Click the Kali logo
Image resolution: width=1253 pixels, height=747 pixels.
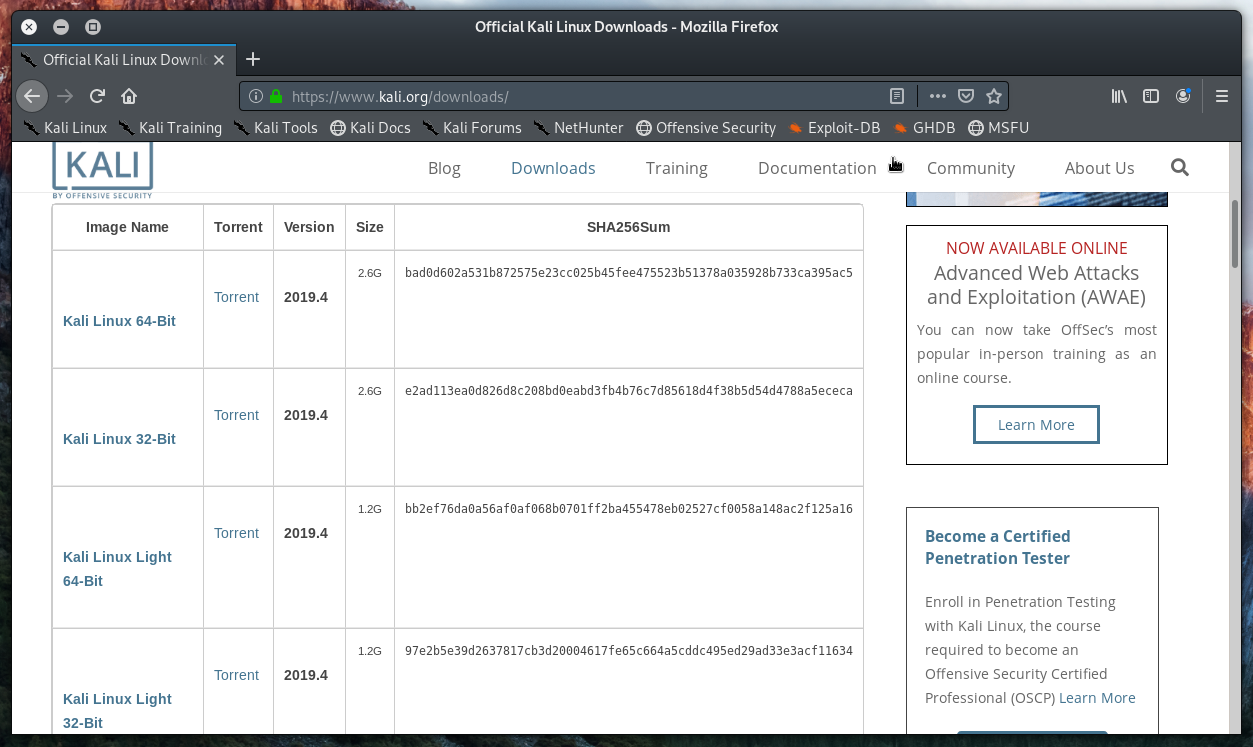pyautogui.click(x=103, y=169)
